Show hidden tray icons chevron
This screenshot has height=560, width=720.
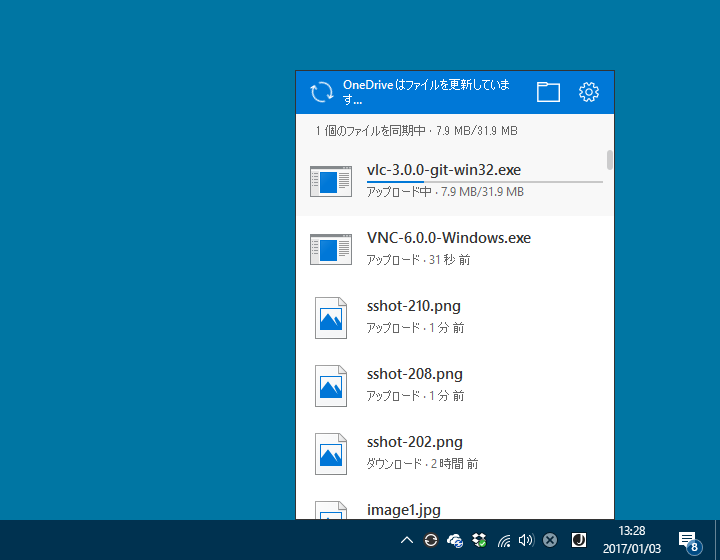(x=407, y=540)
